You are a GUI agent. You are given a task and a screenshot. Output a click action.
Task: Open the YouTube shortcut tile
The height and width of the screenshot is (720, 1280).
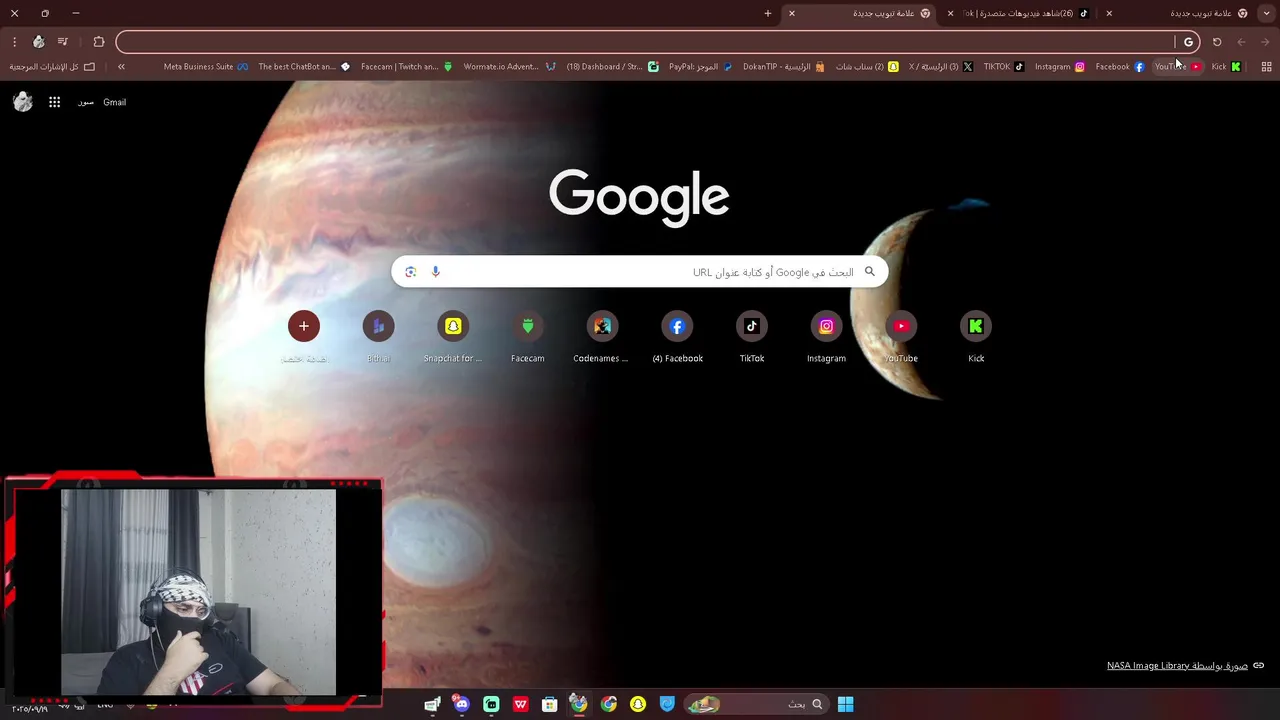pyautogui.click(x=901, y=337)
